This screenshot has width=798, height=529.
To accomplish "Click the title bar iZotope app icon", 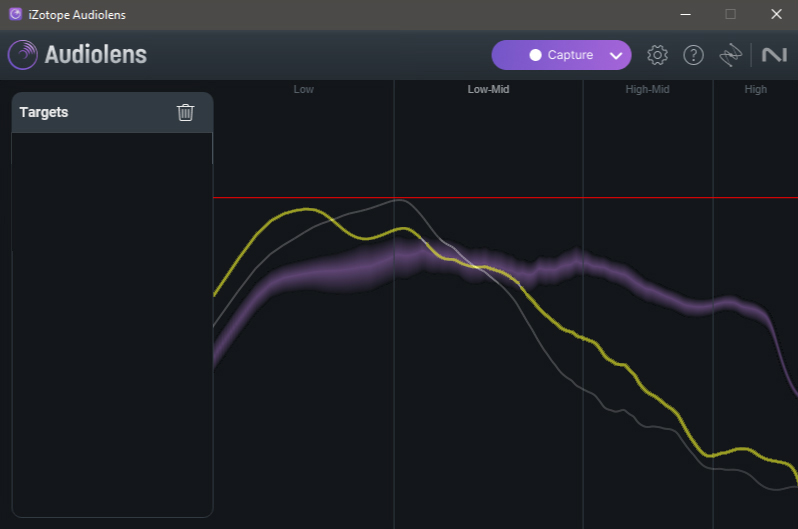I will (14, 14).
